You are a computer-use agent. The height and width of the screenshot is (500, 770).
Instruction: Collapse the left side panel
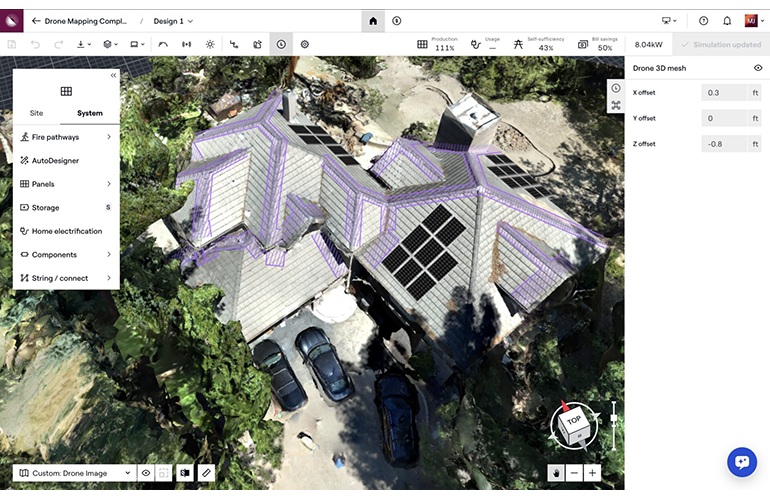(x=113, y=75)
